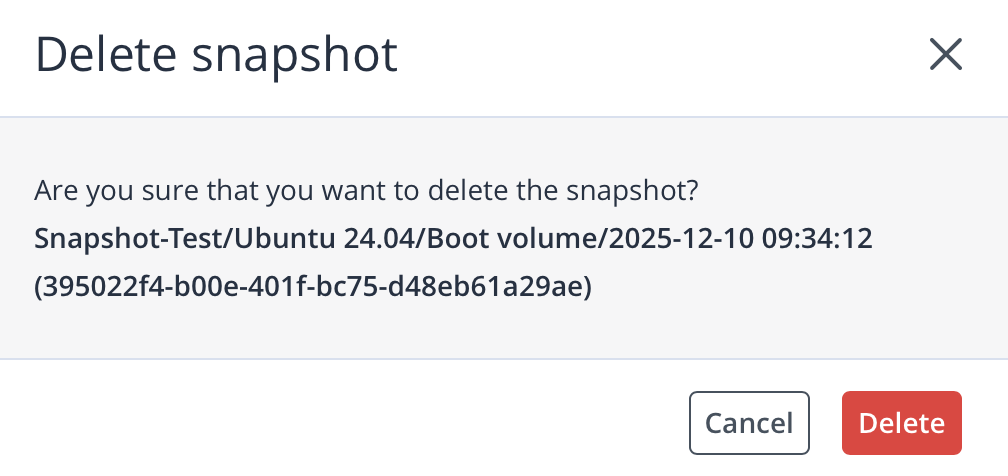The height and width of the screenshot is (476, 1008).
Task: Click the snapshot ID starting with 395022f4
Action: [x=313, y=288]
